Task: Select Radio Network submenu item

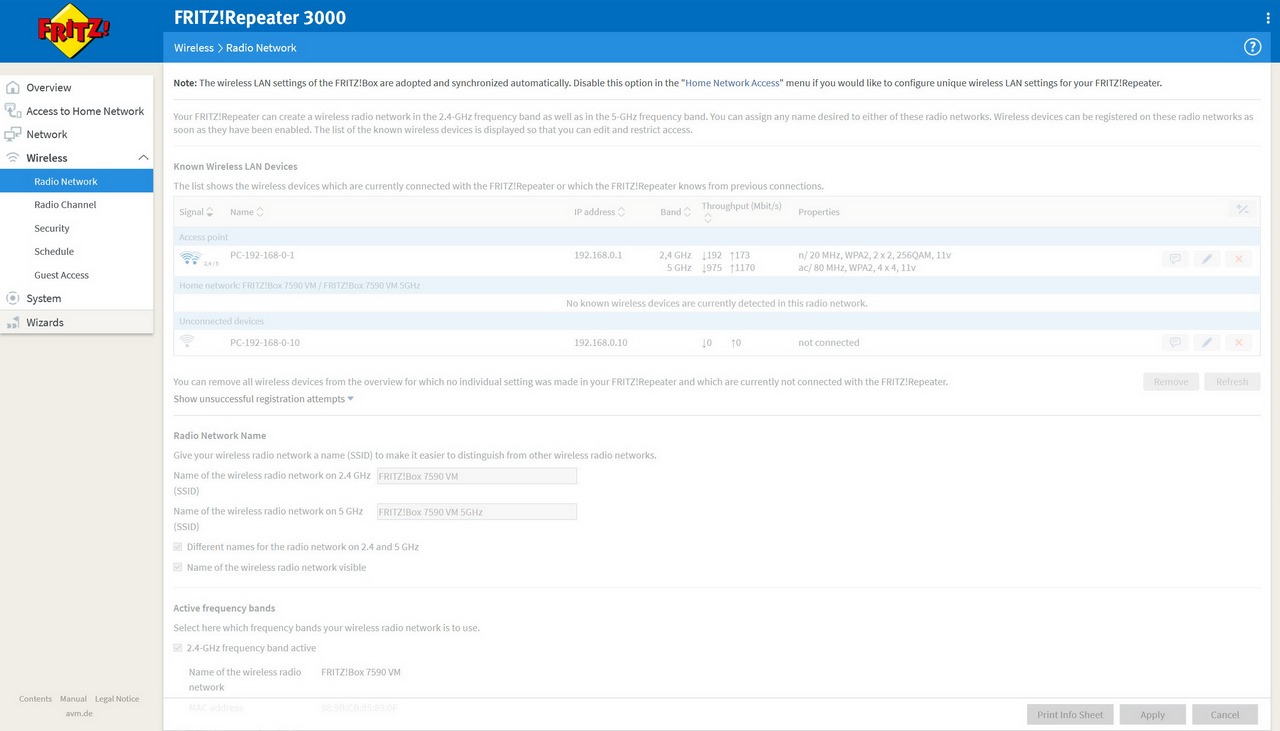Action: [x=77, y=181]
